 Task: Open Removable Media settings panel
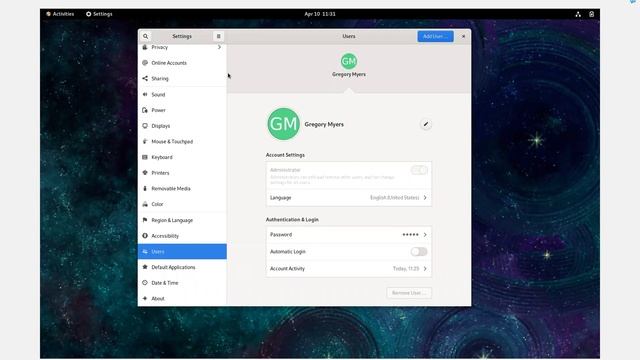coord(182,189)
